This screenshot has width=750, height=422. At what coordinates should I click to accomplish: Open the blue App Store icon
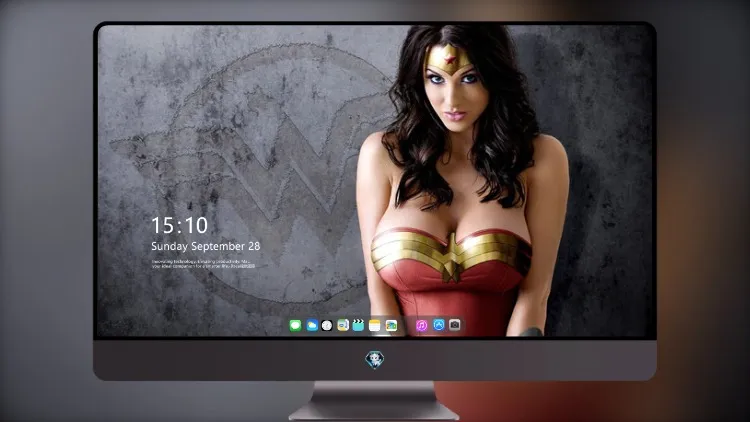(439, 325)
